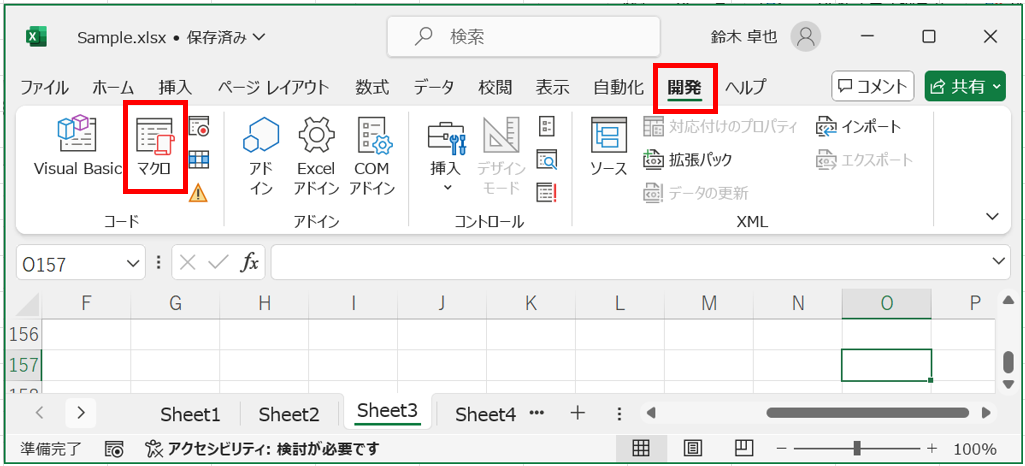
Task: Open the ファイル tab
Action: 44,87
